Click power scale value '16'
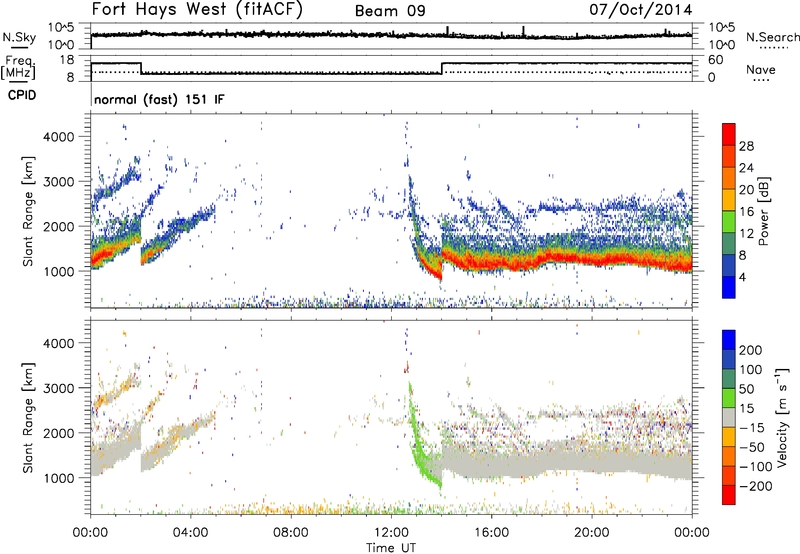The height and width of the screenshot is (554, 800). pos(746,212)
